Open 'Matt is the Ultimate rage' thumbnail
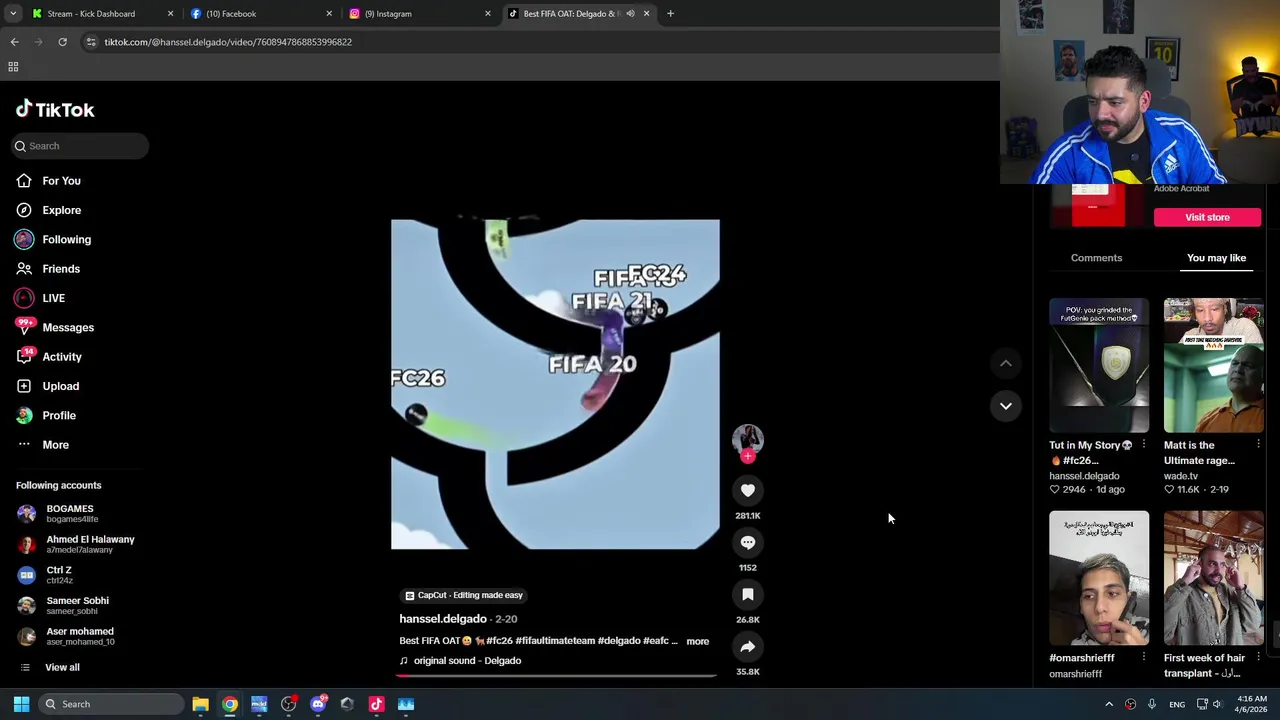Viewport: 1280px width, 720px height. pos(1213,365)
